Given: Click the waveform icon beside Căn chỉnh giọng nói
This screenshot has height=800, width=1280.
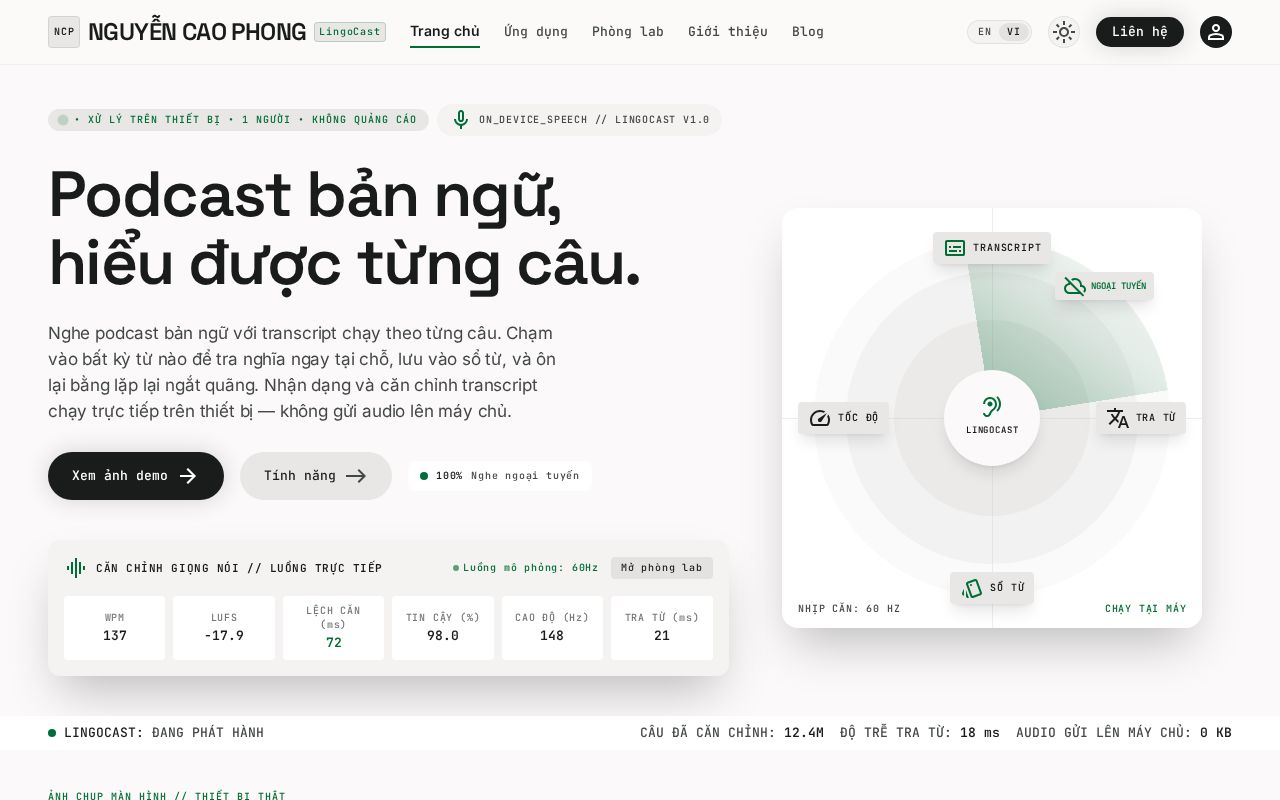Looking at the screenshot, I should [x=76, y=568].
